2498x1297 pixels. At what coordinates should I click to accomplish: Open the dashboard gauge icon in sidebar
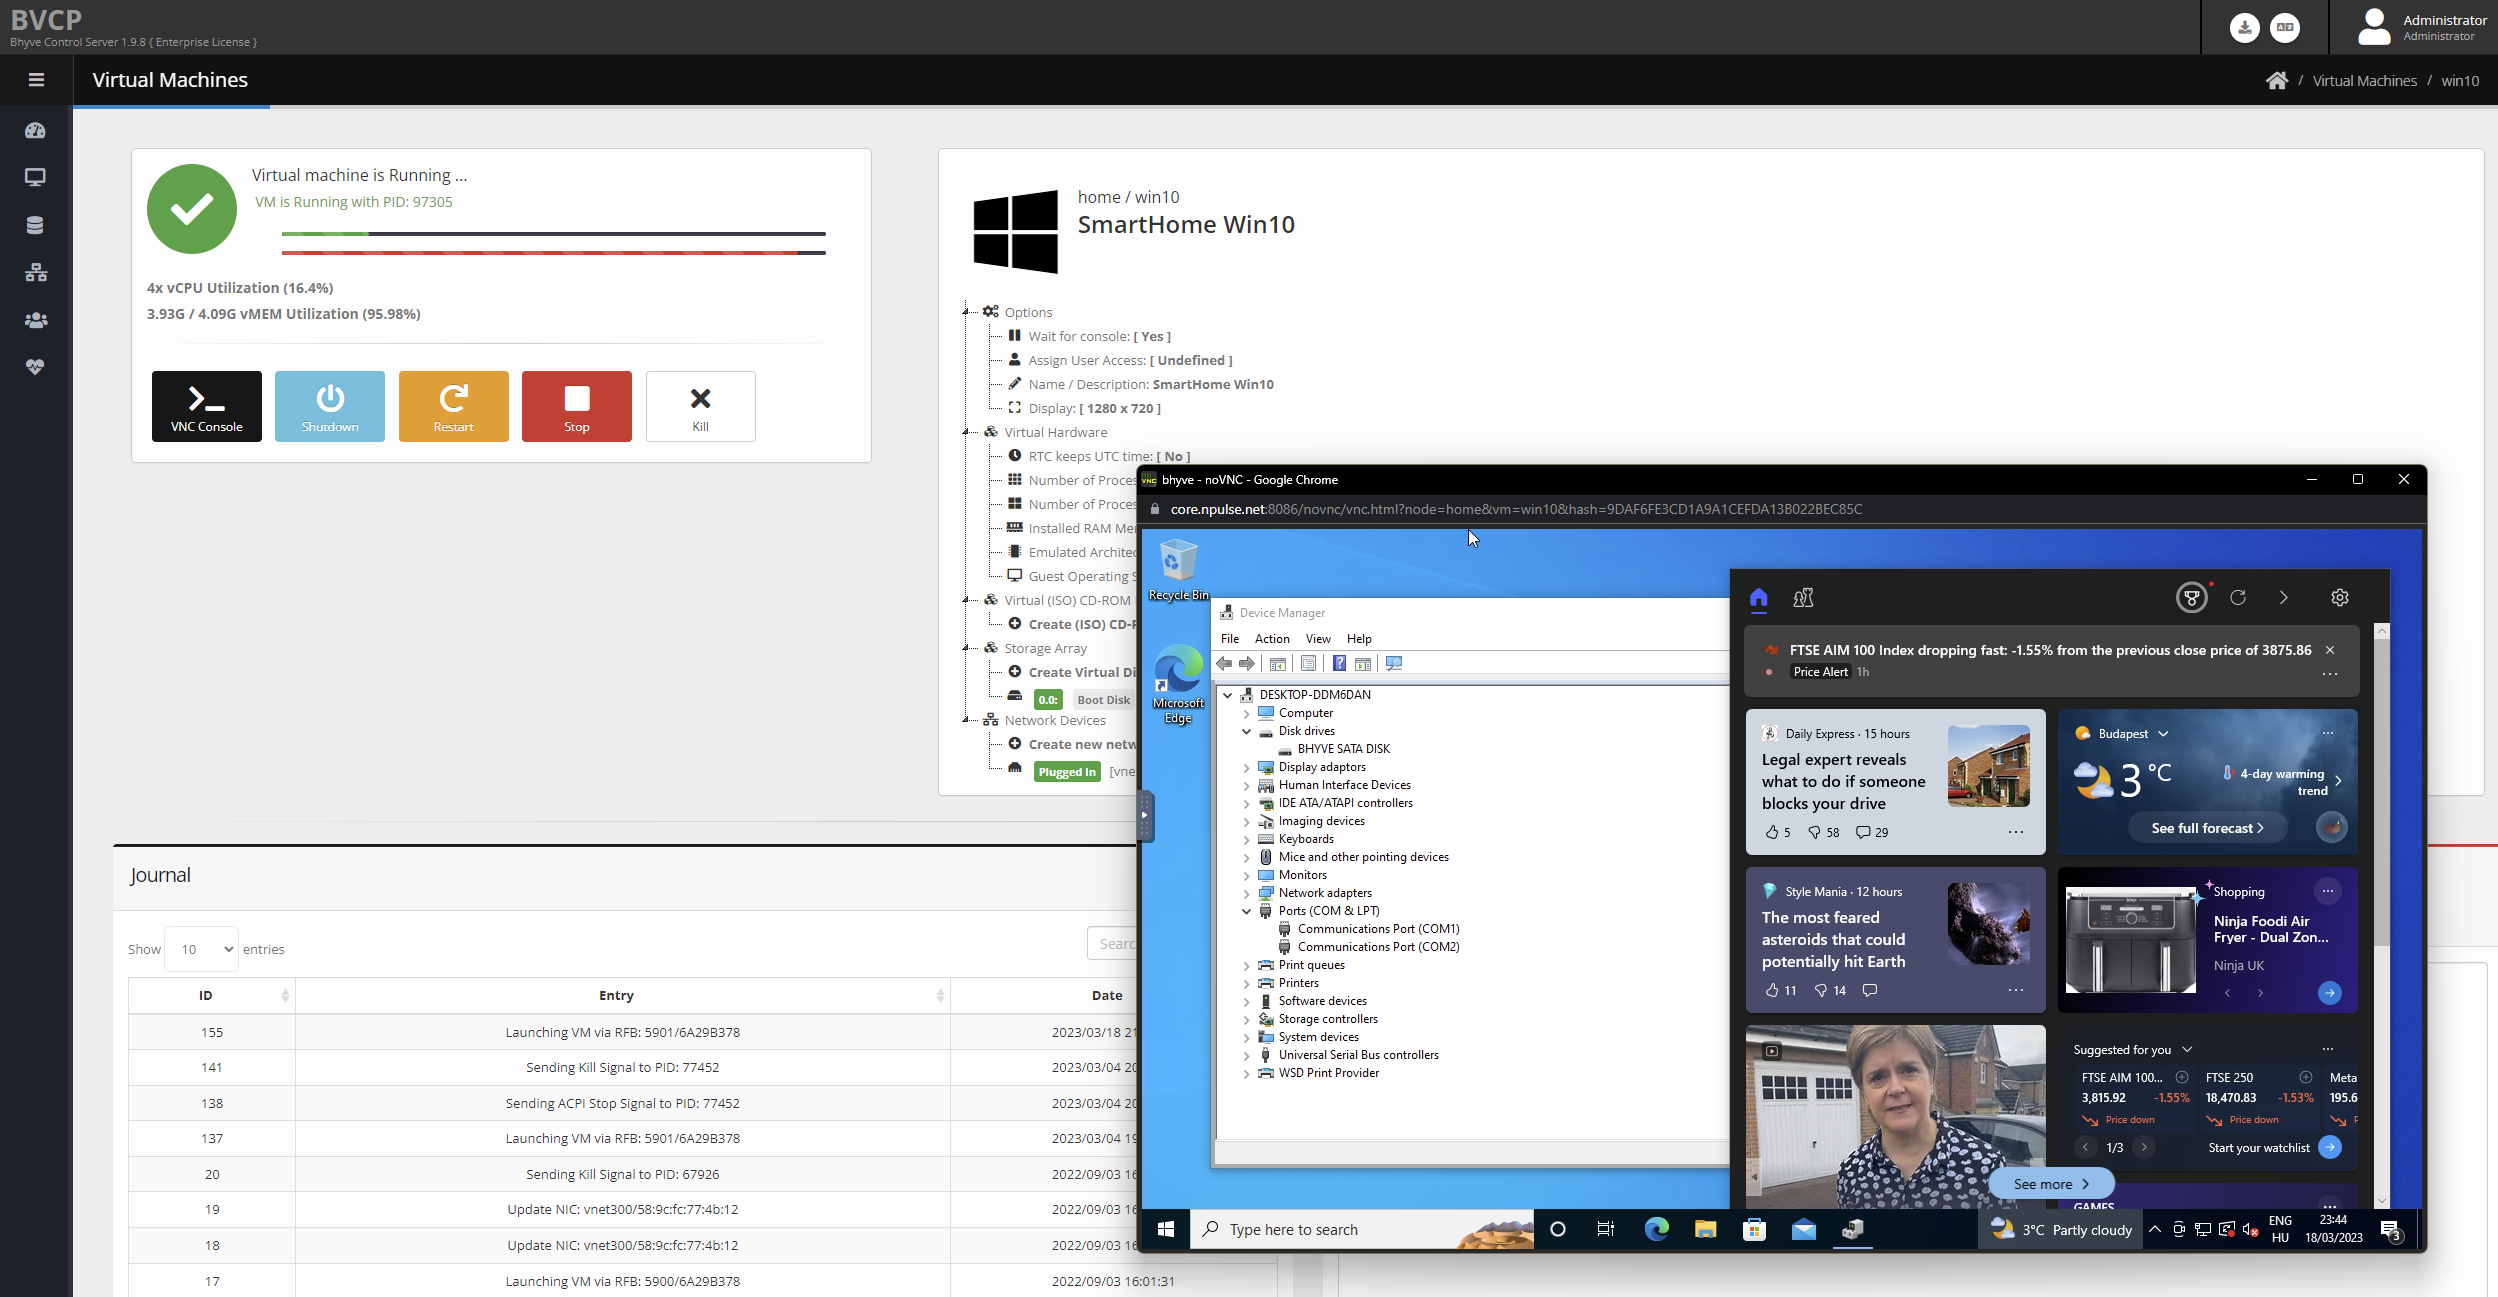pos(35,130)
